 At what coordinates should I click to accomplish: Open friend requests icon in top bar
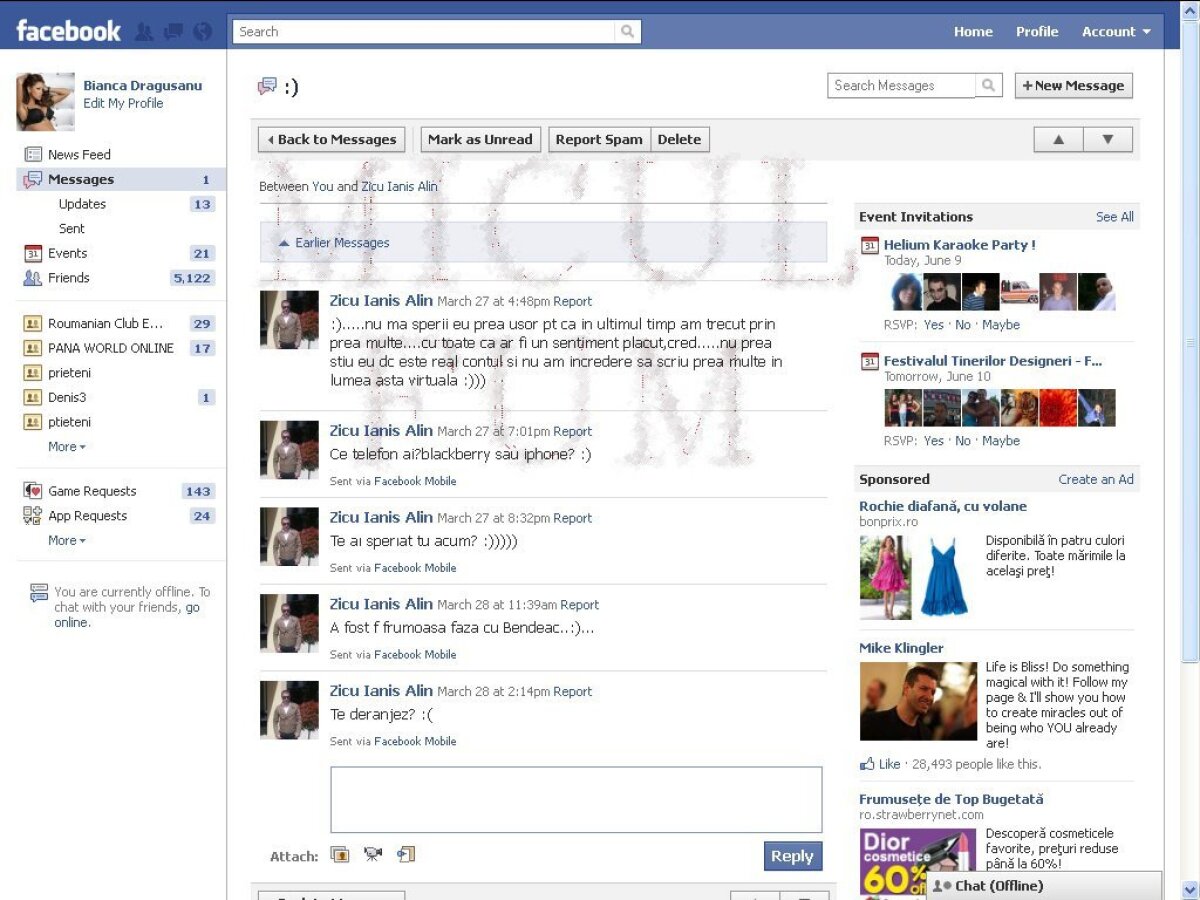pyautogui.click(x=146, y=31)
